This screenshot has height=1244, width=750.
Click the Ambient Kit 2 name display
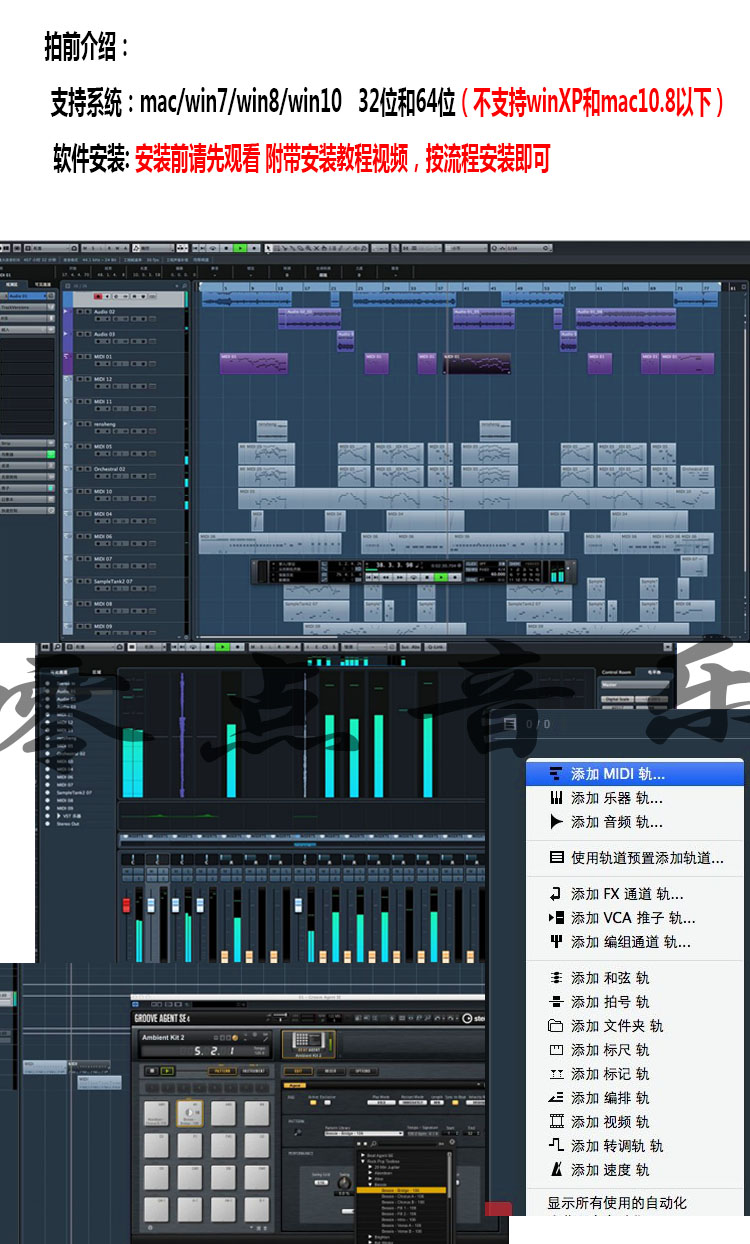(x=163, y=1037)
